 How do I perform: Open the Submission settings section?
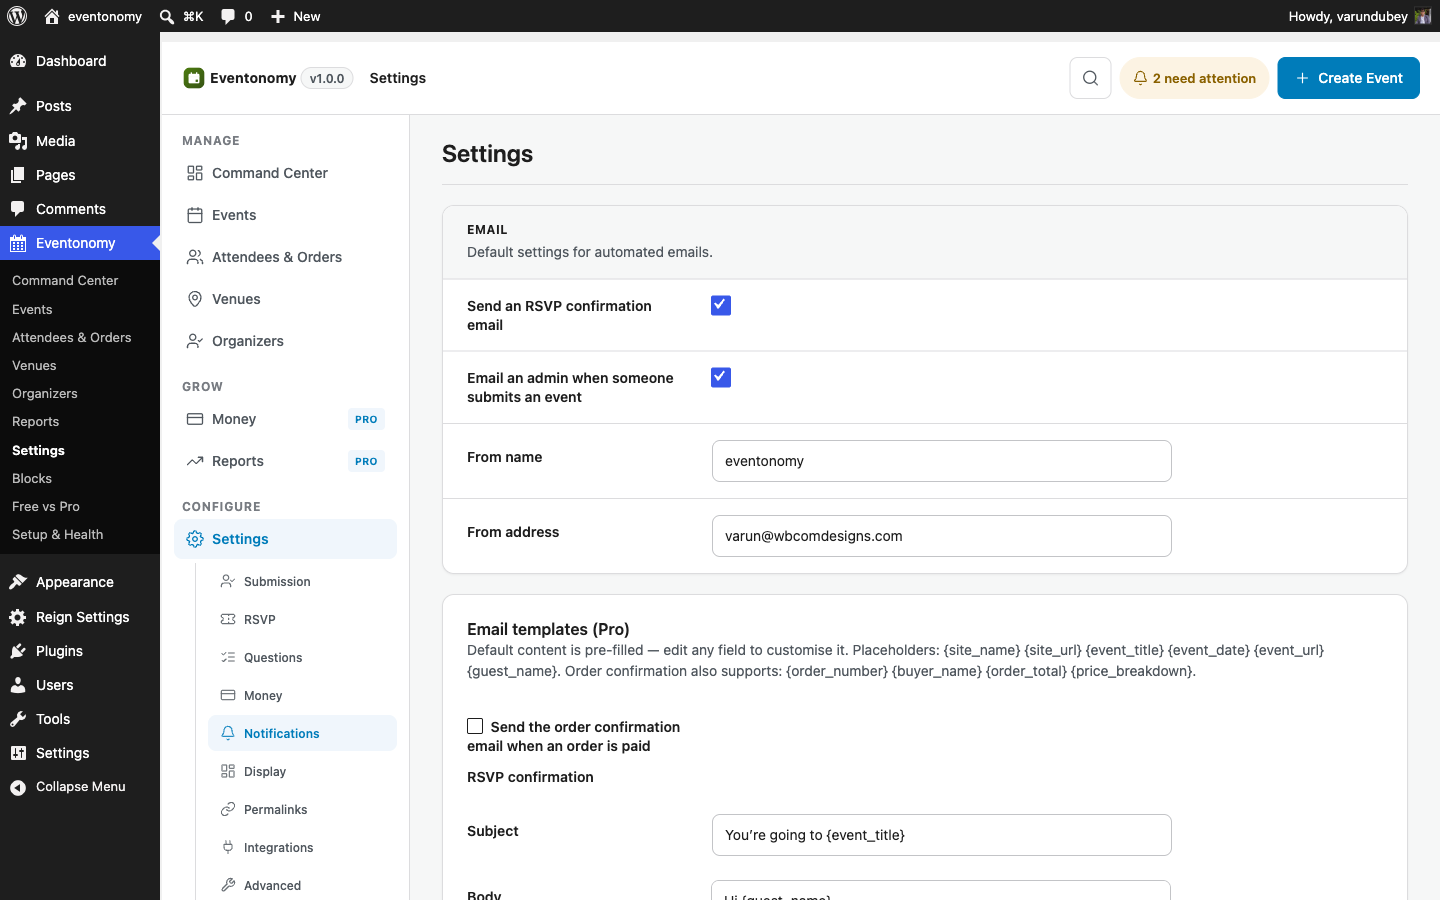tap(302, 581)
